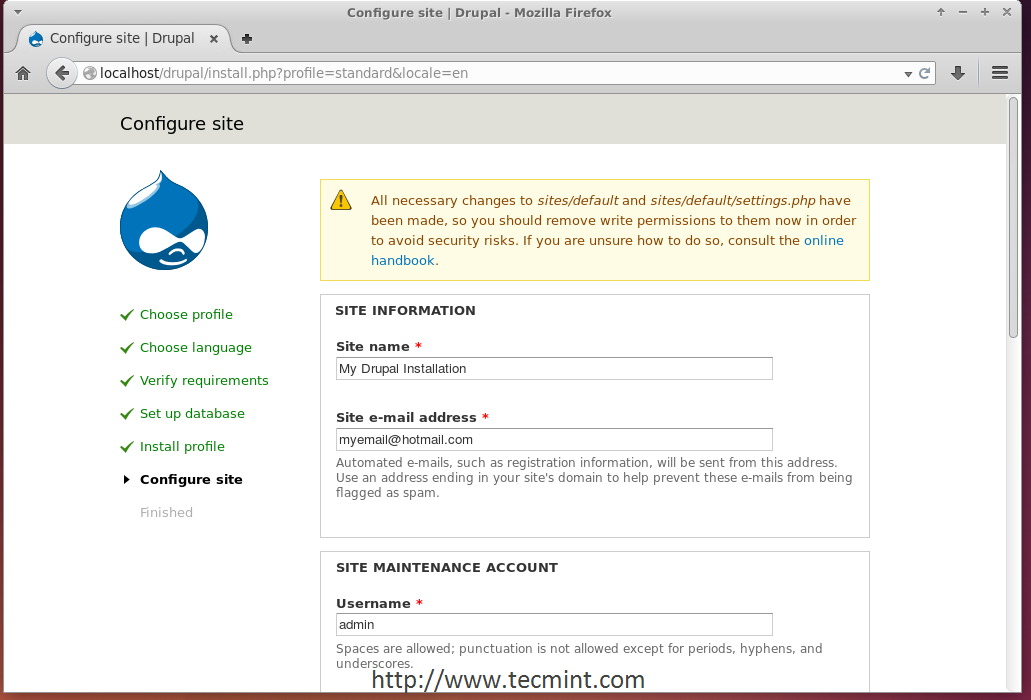Click into the Site name field

click(554, 369)
